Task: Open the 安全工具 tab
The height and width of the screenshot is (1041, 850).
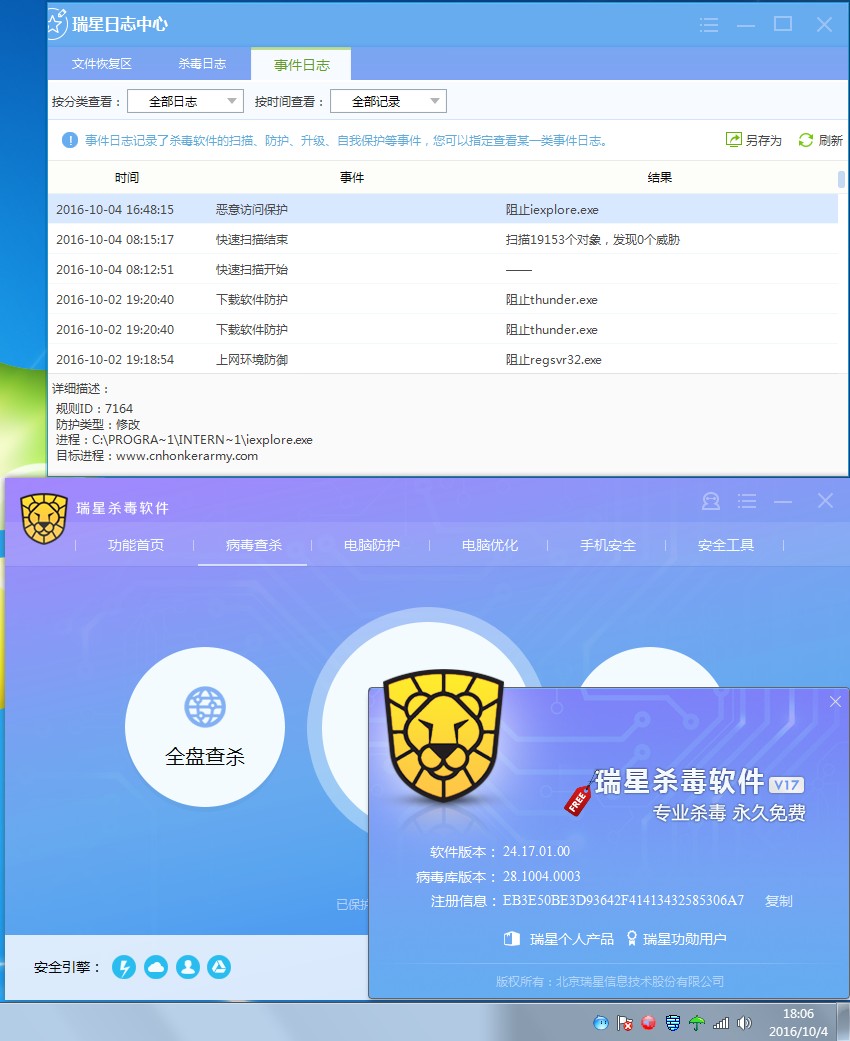Action: [x=726, y=545]
